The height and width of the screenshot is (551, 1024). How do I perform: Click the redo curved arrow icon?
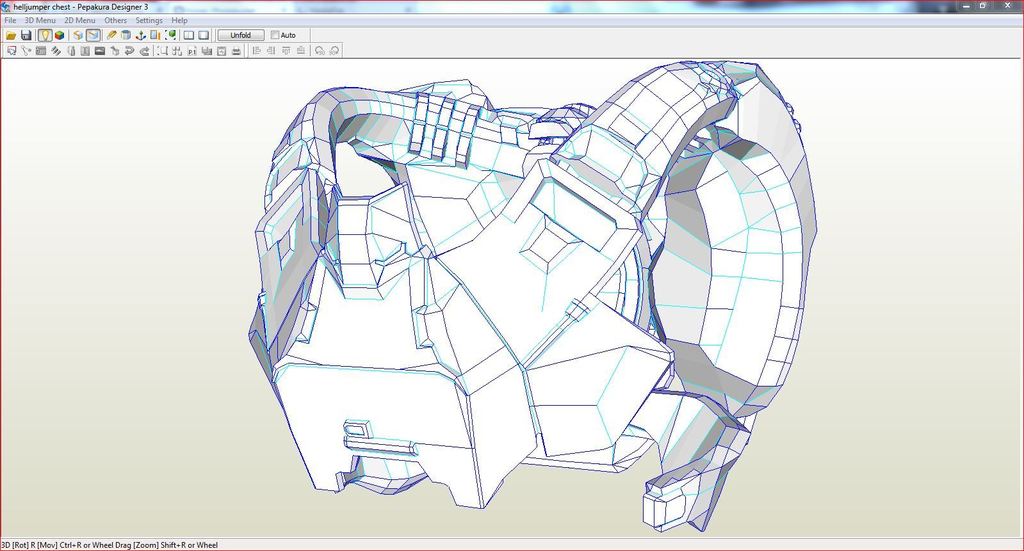[x=144, y=51]
